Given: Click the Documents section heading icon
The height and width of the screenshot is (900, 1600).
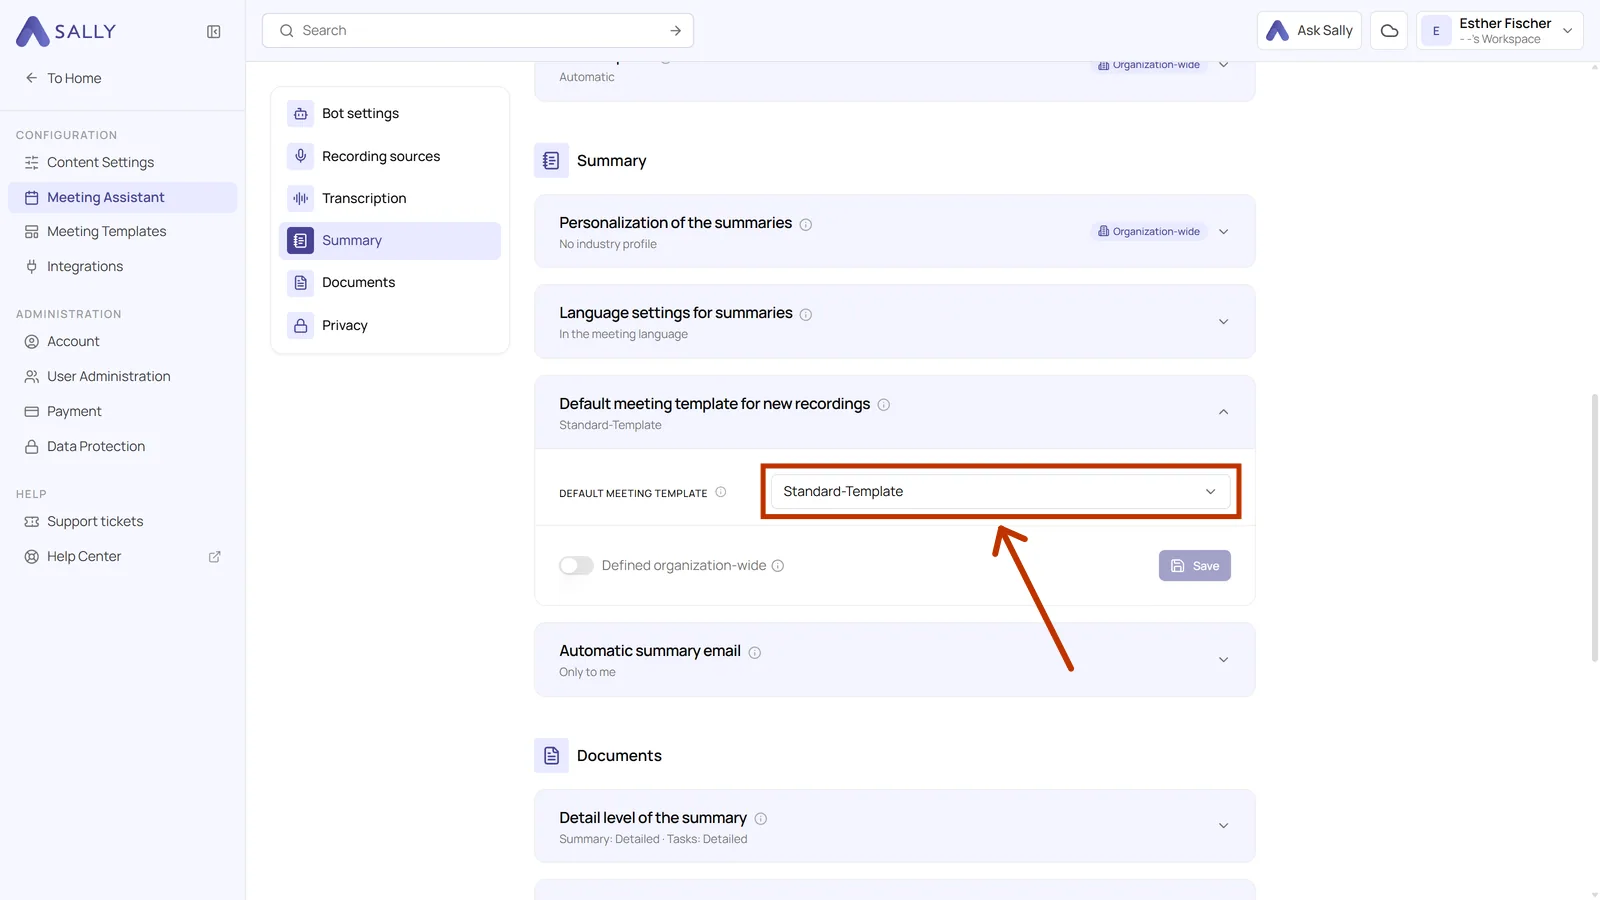Looking at the screenshot, I should coord(551,756).
